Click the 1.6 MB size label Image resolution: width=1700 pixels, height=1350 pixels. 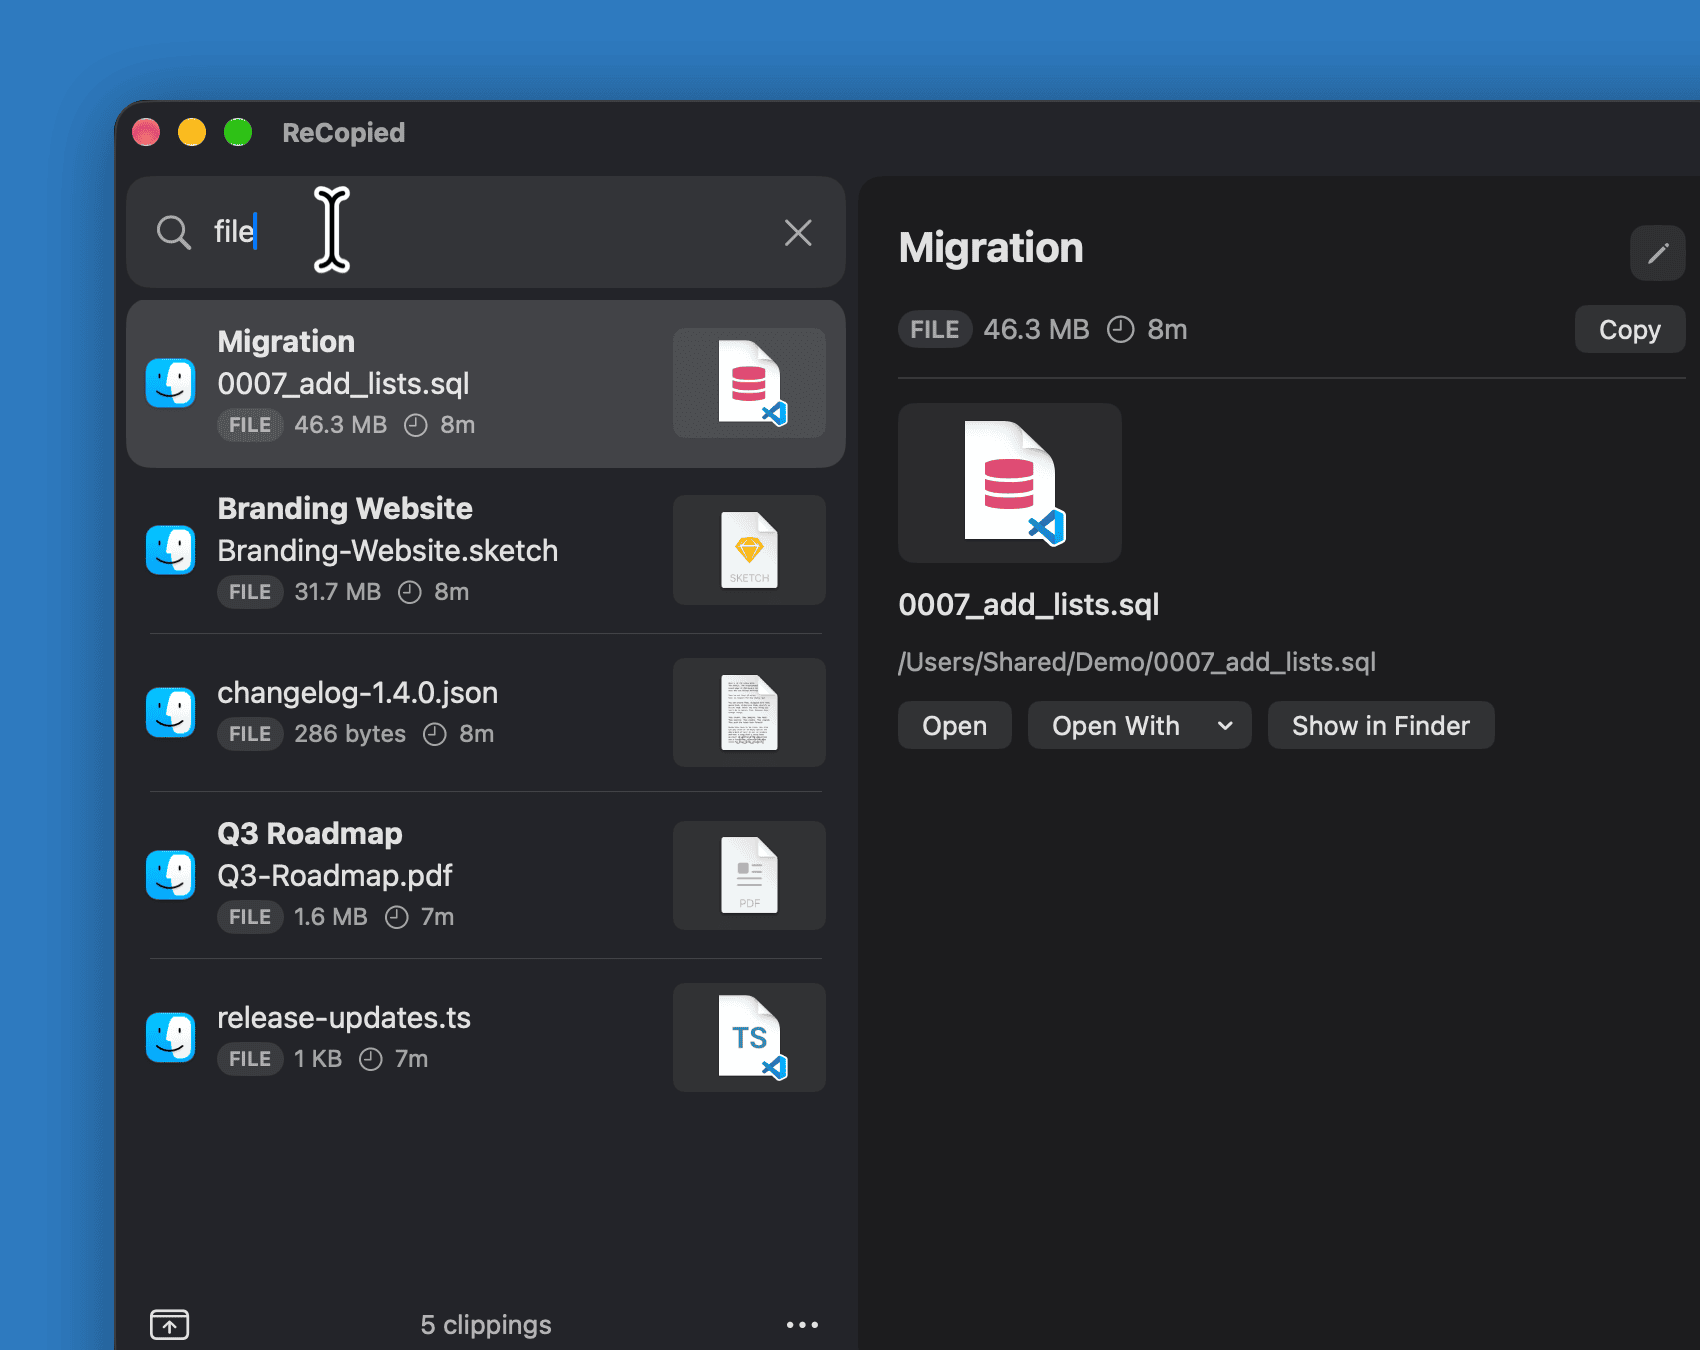331,917
